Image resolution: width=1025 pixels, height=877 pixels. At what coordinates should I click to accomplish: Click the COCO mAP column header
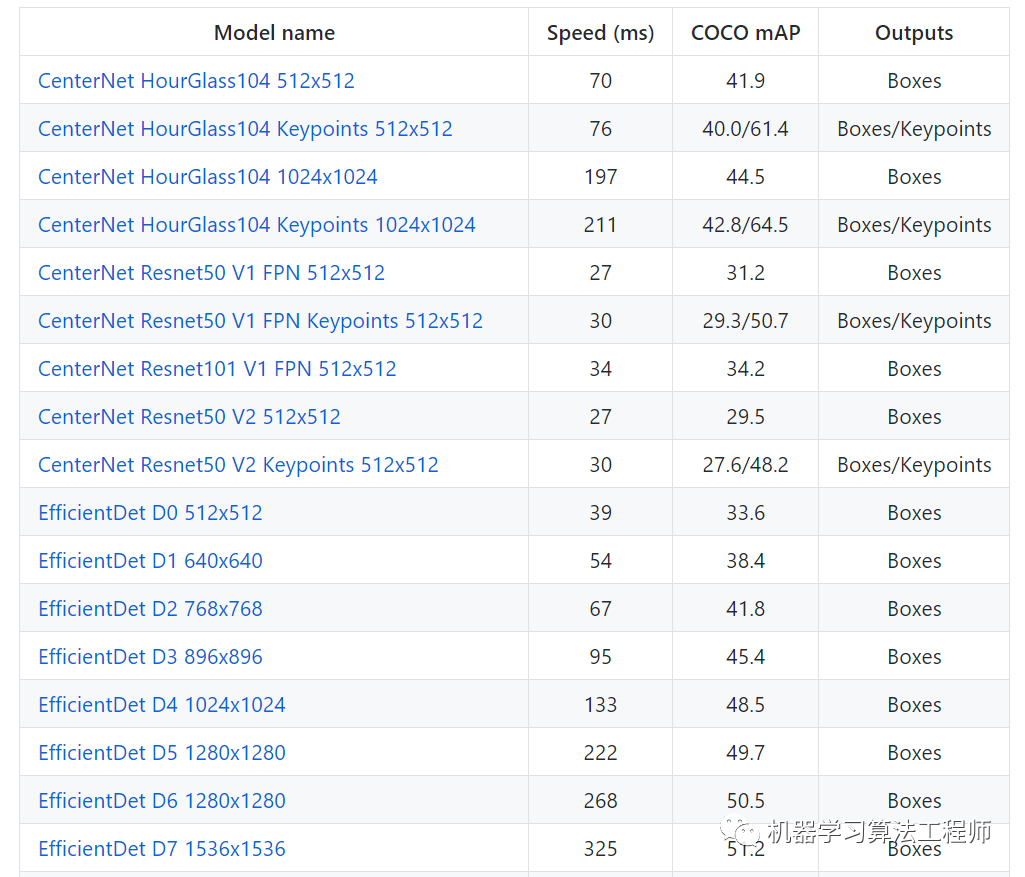point(745,33)
